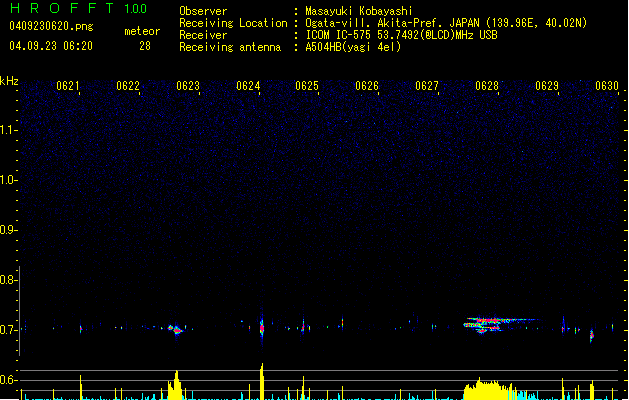Image resolution: width=629 pixels, height=400 pixels.
Task: Click the 0.6 kHz frequency tick label
Action: pyautogui.click(x=8, y=380)
